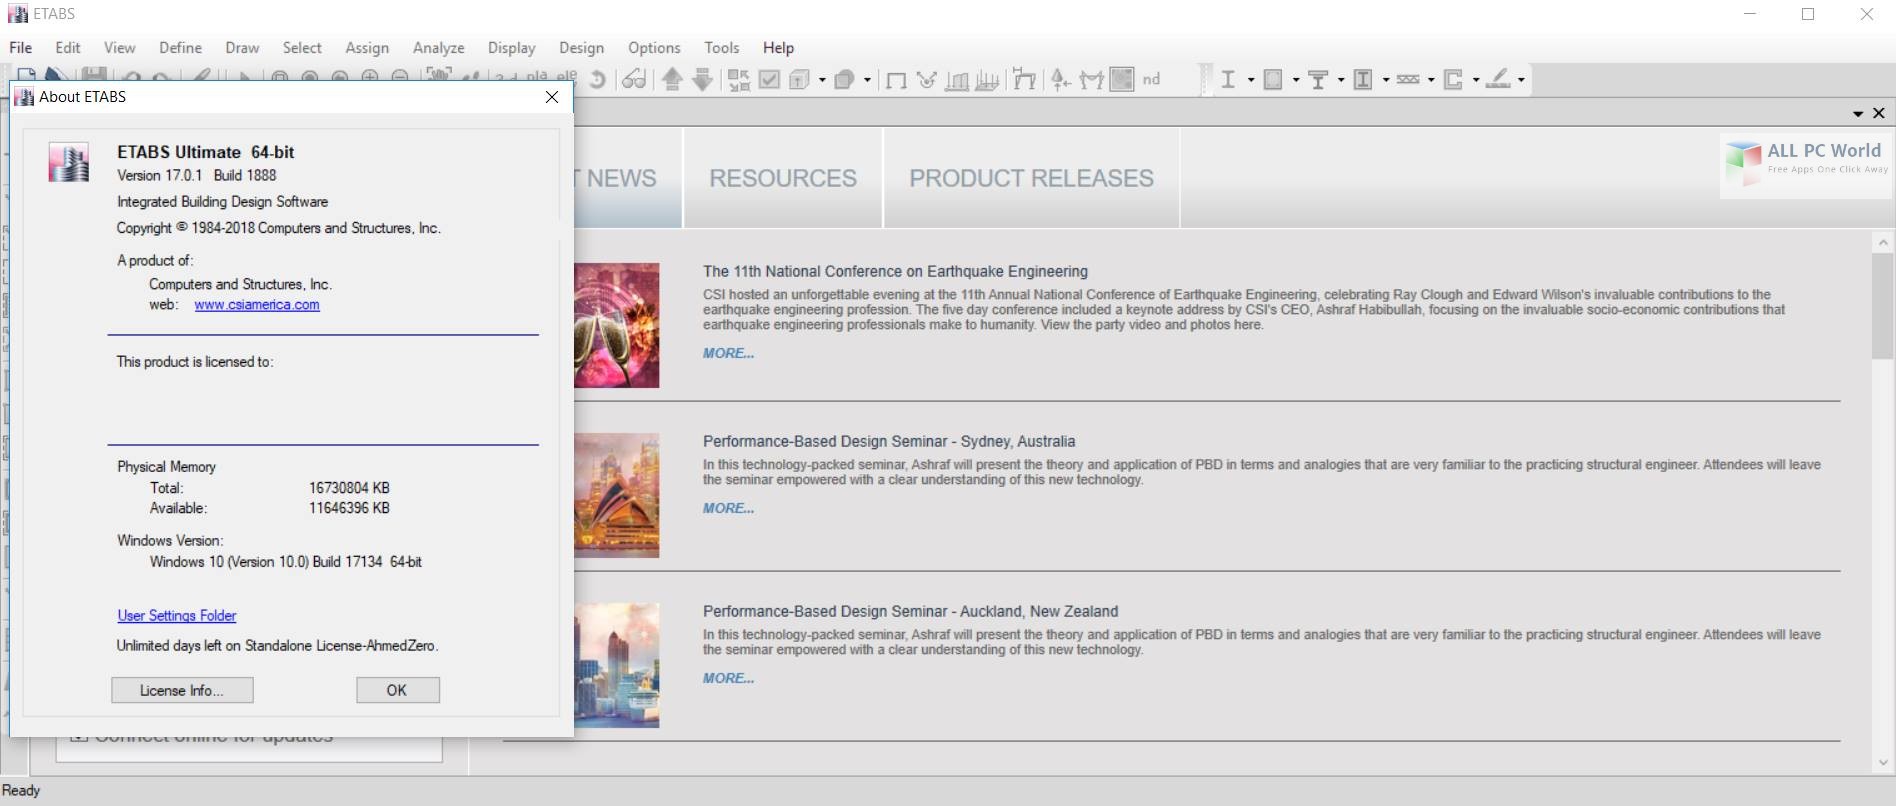This screenshot has width=1896, height=806.
Task: Open dropdown beside steel joist truss icon
Action: pyautogui.click(x=1430, y=80)
